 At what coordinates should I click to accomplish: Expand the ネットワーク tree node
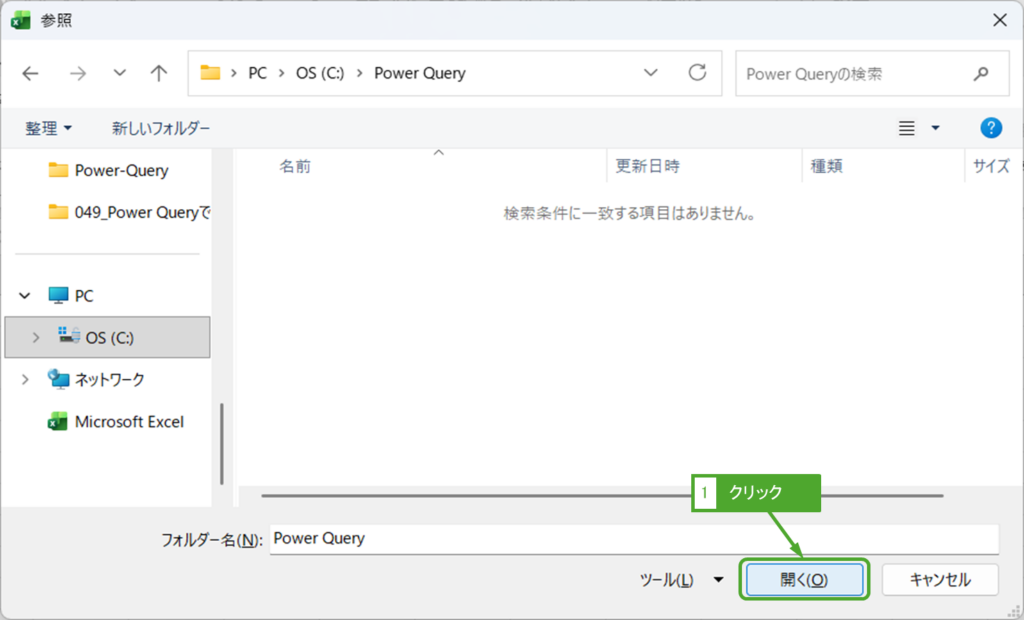click(x=25, y=380)
